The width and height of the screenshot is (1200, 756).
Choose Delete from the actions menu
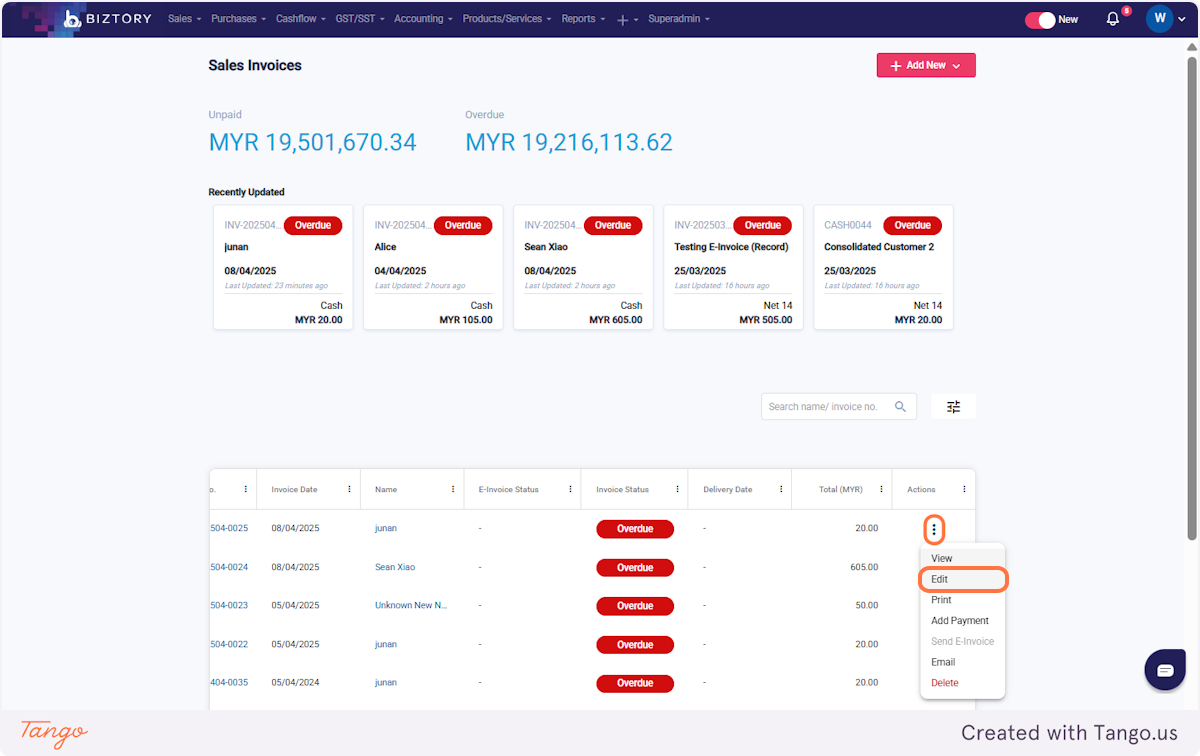click(x=962, y=683)
